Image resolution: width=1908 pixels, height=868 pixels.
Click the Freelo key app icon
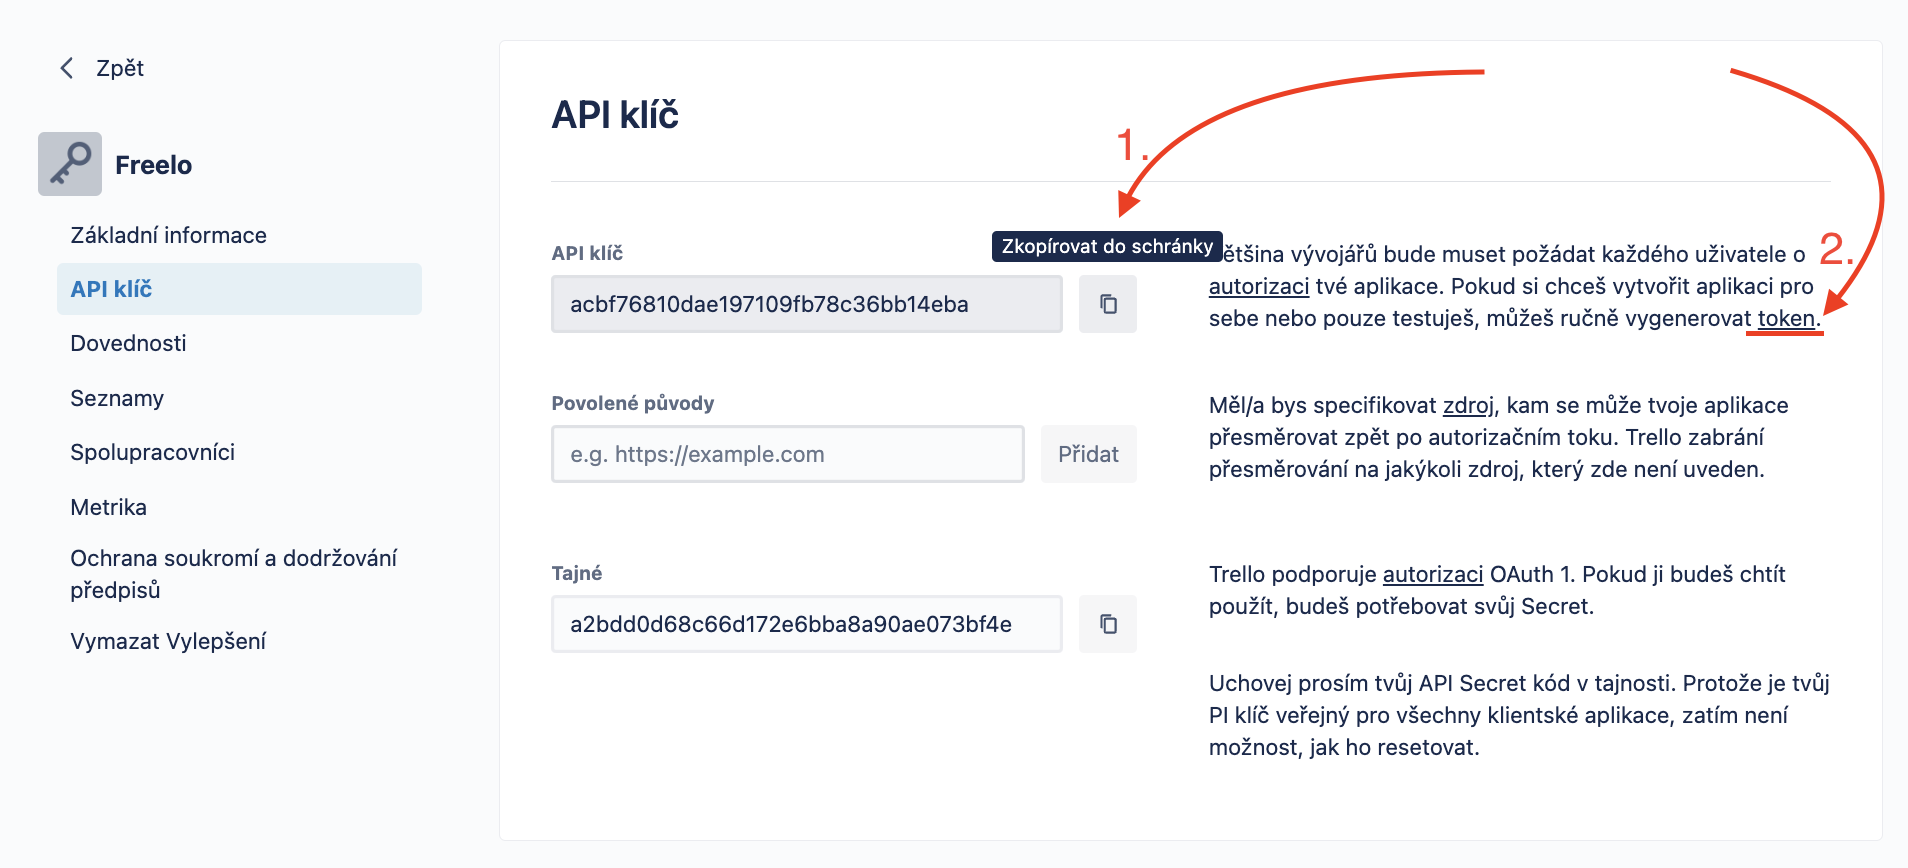pyautogui.click(x=70, y=164)
